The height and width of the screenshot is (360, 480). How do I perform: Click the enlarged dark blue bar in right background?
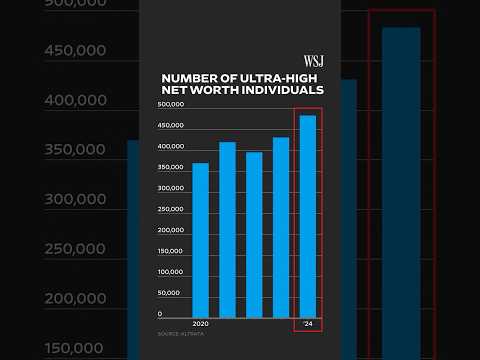click(x=401, y=193)
